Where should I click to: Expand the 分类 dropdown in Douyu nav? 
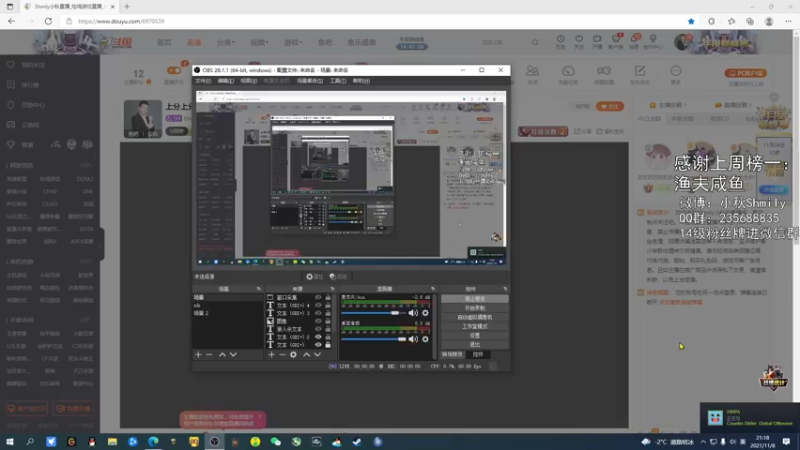[x=225, y=42]
